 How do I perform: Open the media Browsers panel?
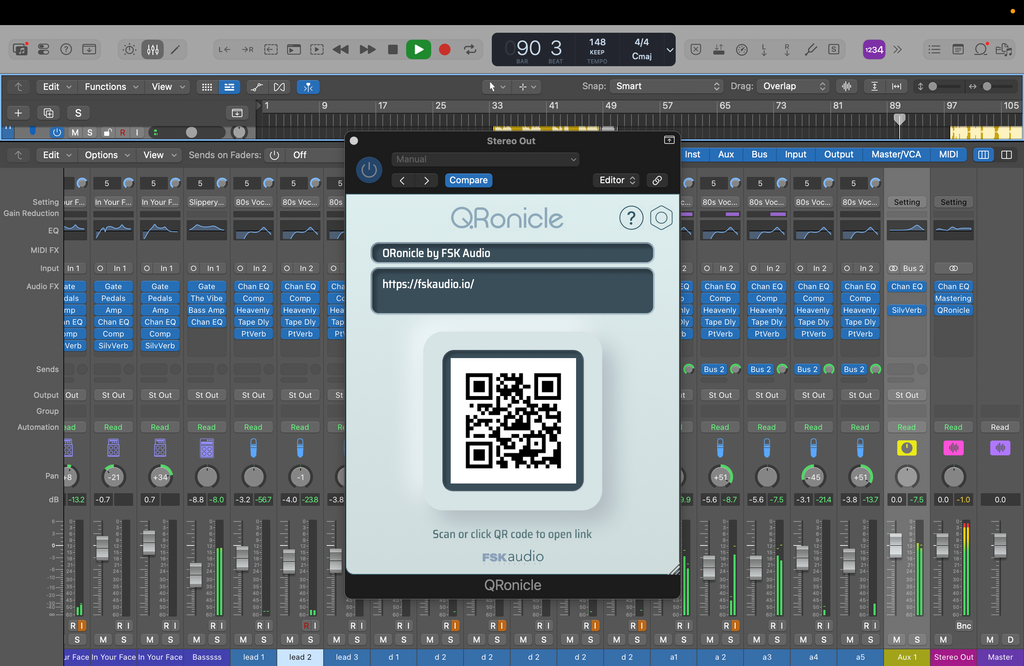(1004, 50)
